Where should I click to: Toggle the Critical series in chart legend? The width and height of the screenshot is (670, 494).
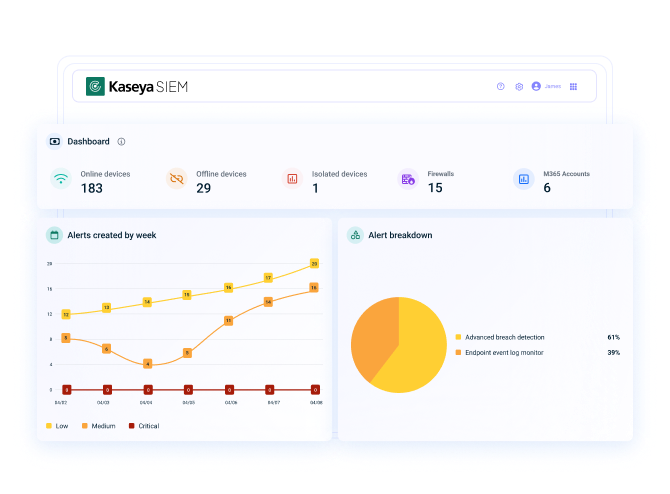pos(146,426)
